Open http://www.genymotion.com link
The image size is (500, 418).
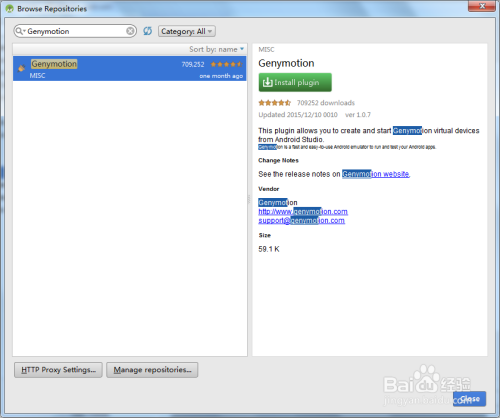tap(303, 212)
